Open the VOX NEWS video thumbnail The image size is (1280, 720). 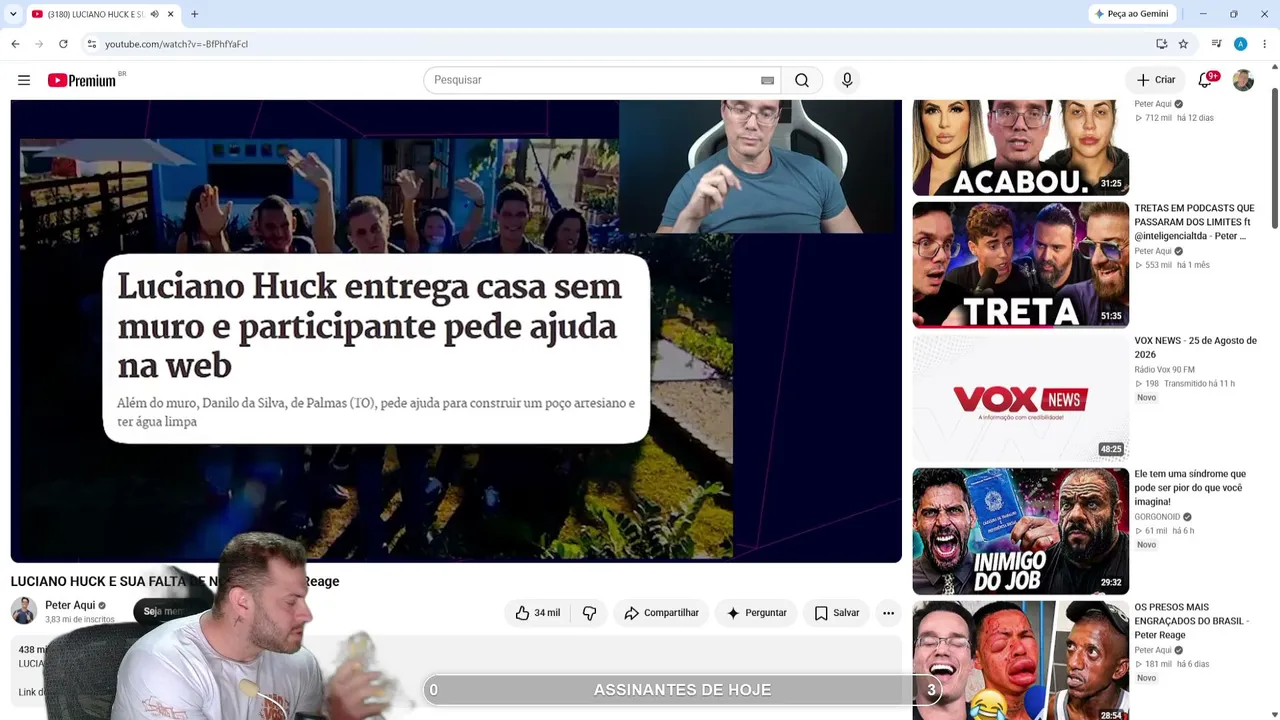1020,398
